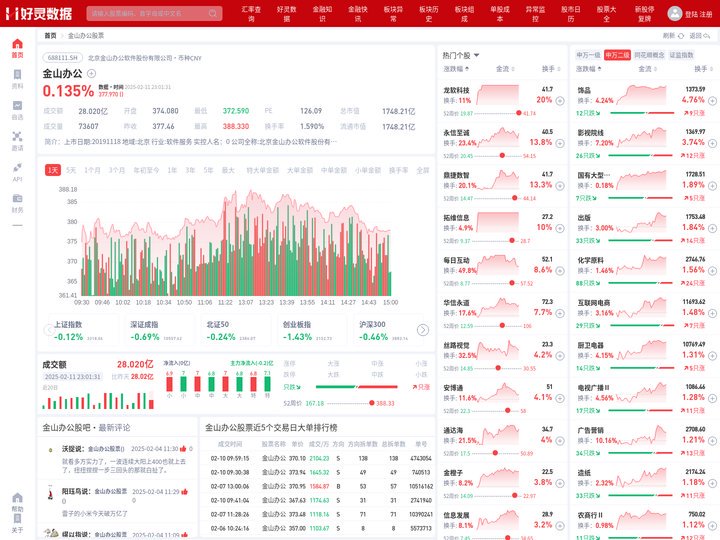Switch to the 申万一级 tab
The width and height of the screenshot is (720, 540).
coord(588,55)
